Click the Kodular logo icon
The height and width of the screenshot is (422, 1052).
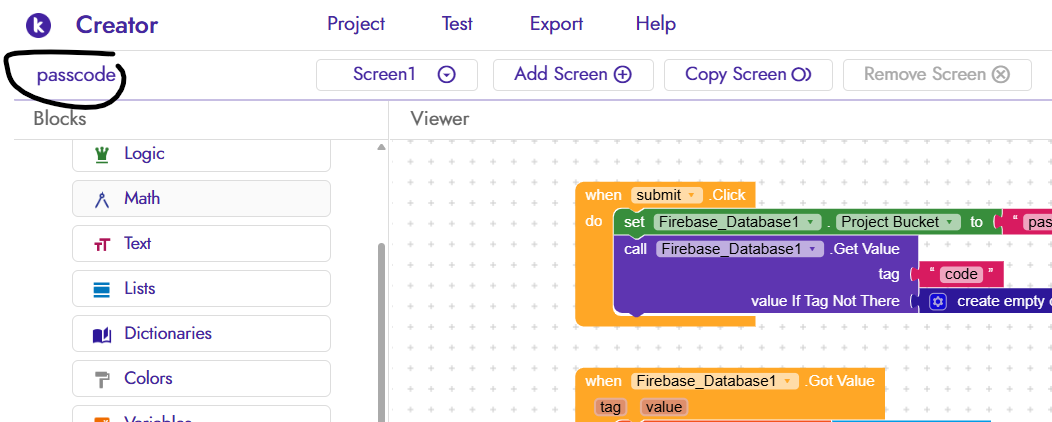pyautogui.click(x=38, y=25)
